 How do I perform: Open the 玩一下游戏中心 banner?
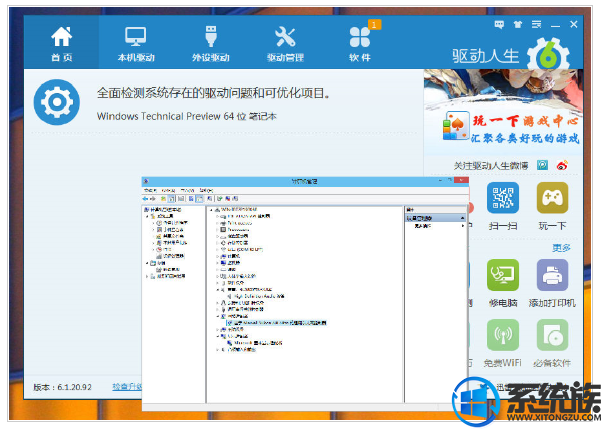pyautogui.click(x=503, y=111)
